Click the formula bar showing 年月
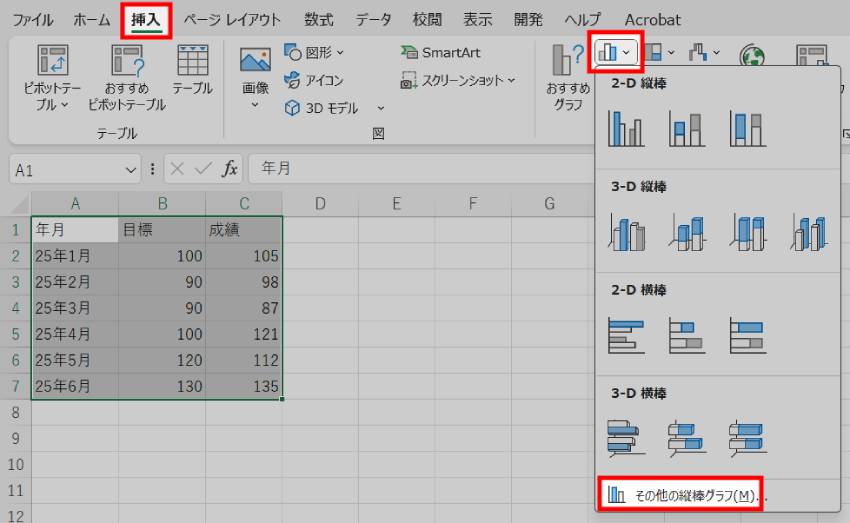Screen dimensions: 850x523 (421, 169)
